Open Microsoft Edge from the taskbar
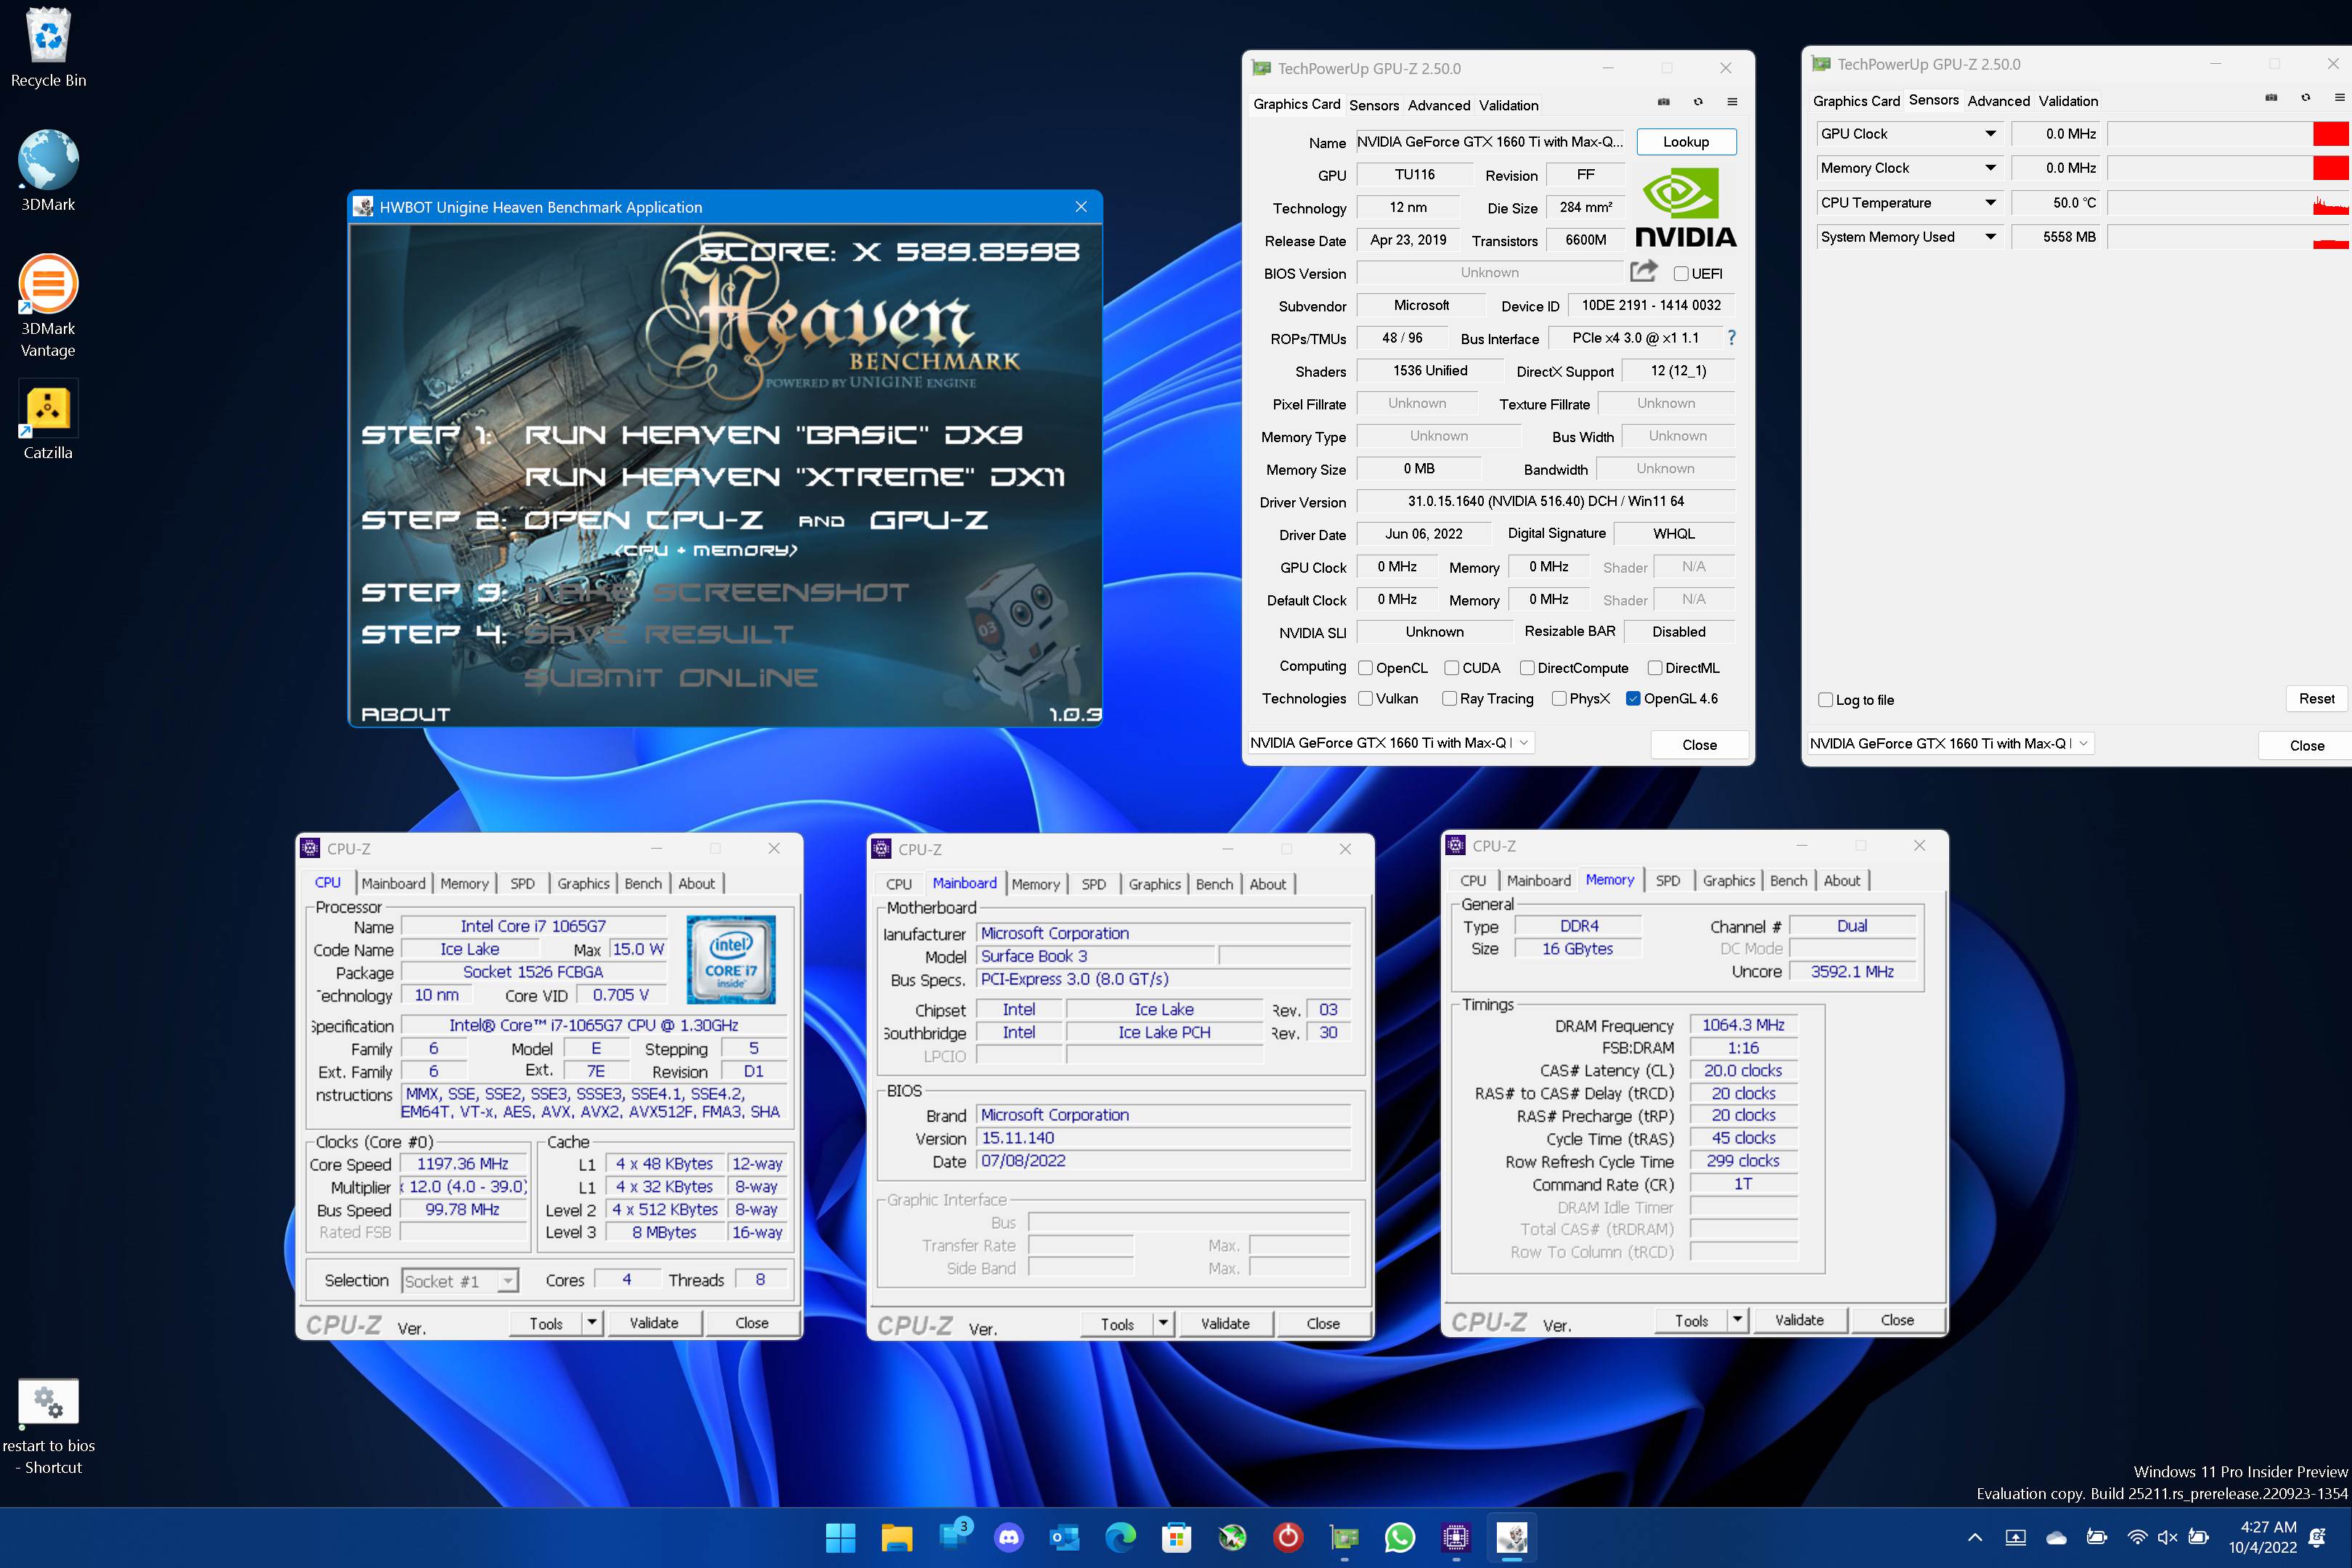The image size is (2352, 1568). pyautogui.click(x=1120, y=1537)
